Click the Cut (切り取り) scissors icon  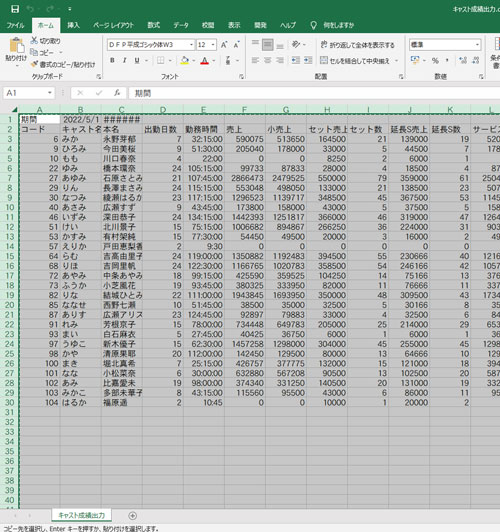34,41
